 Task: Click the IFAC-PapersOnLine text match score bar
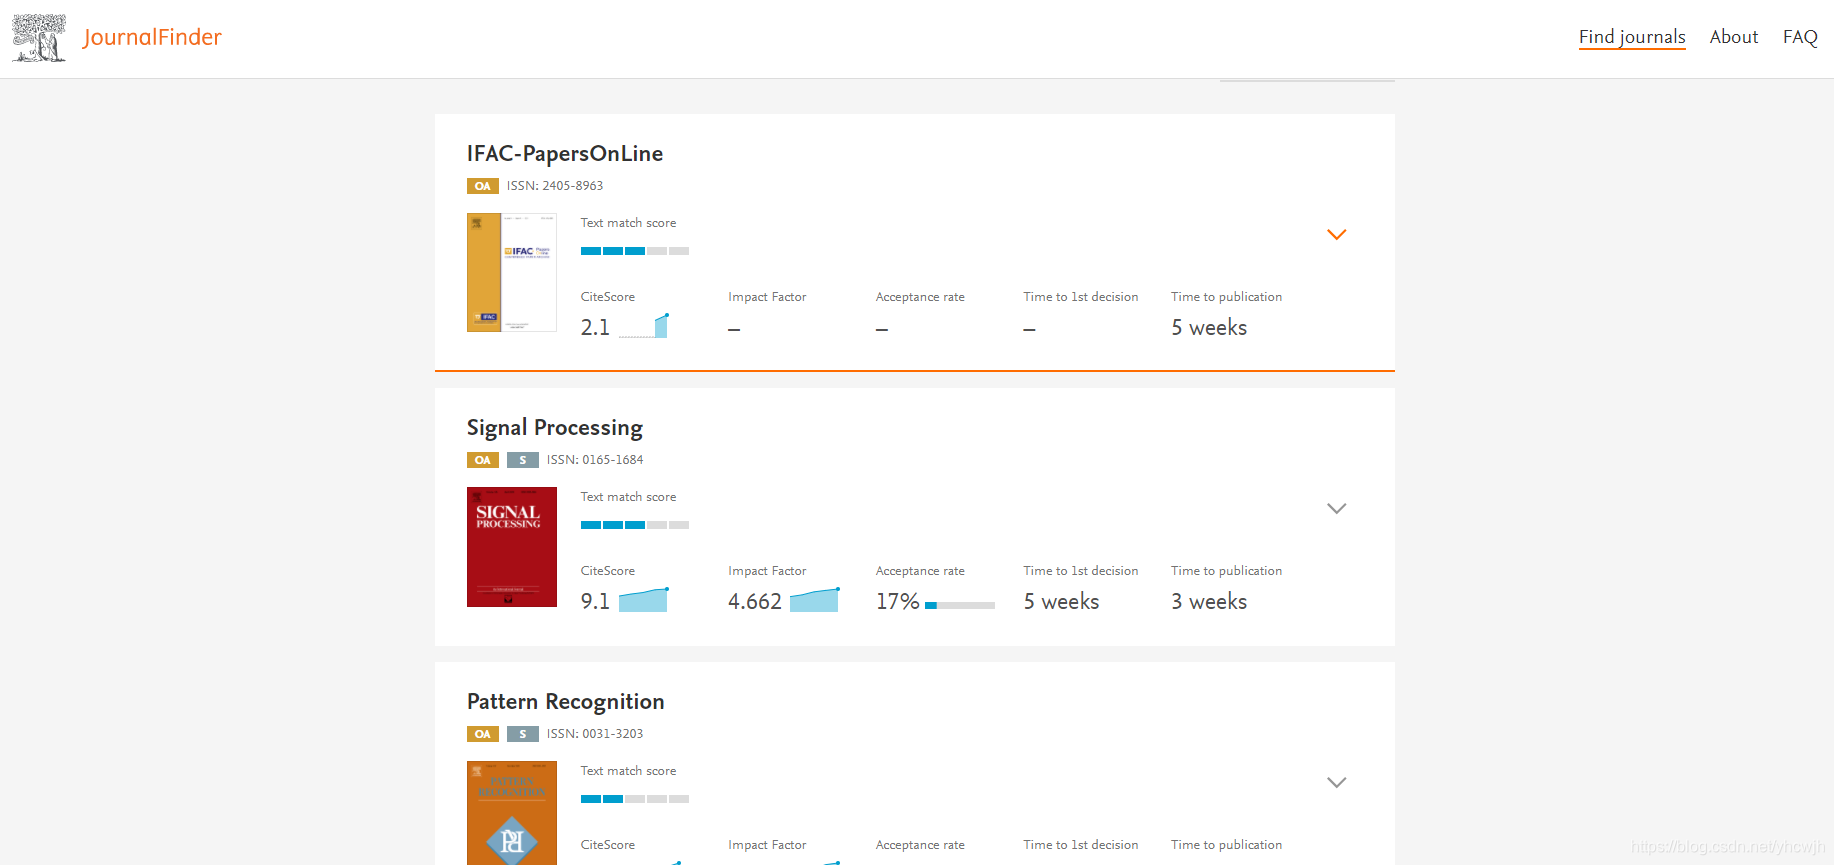click(x=635, y=251)
